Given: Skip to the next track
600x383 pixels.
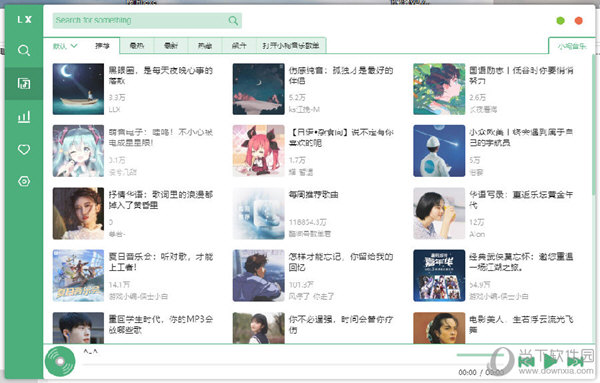Looking at the screenshot, I should [575, 362].
